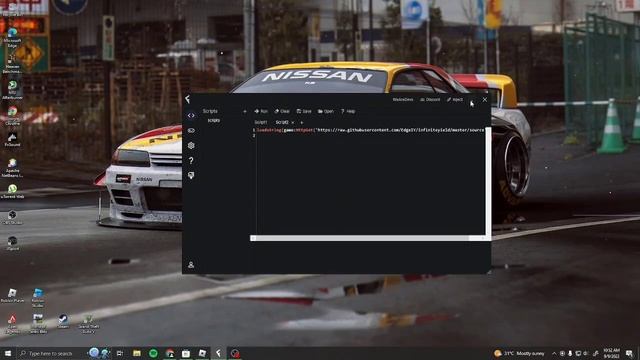Open a script file
The image size is (640, 360).
point(326,111)
